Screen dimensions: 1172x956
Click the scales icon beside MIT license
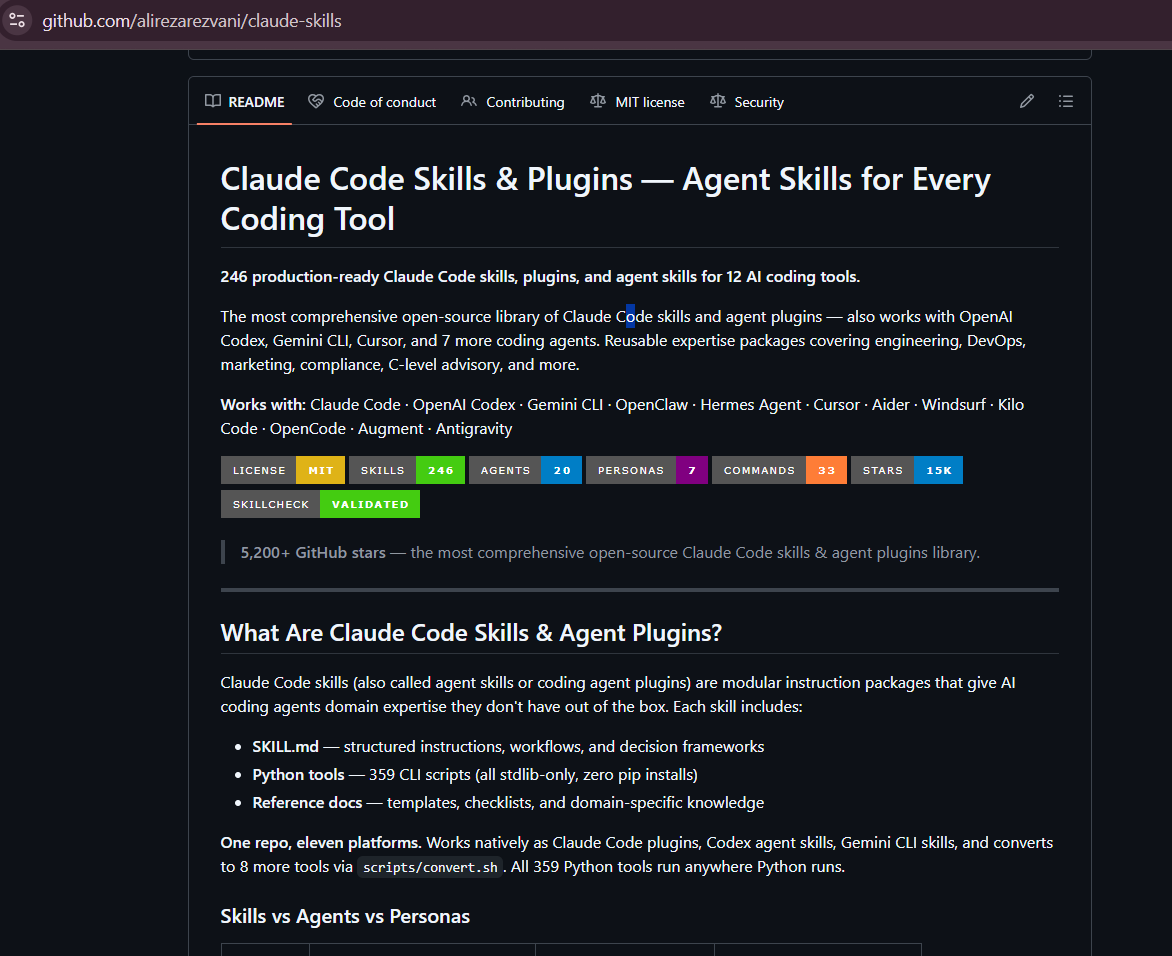(x=598, y=101)
